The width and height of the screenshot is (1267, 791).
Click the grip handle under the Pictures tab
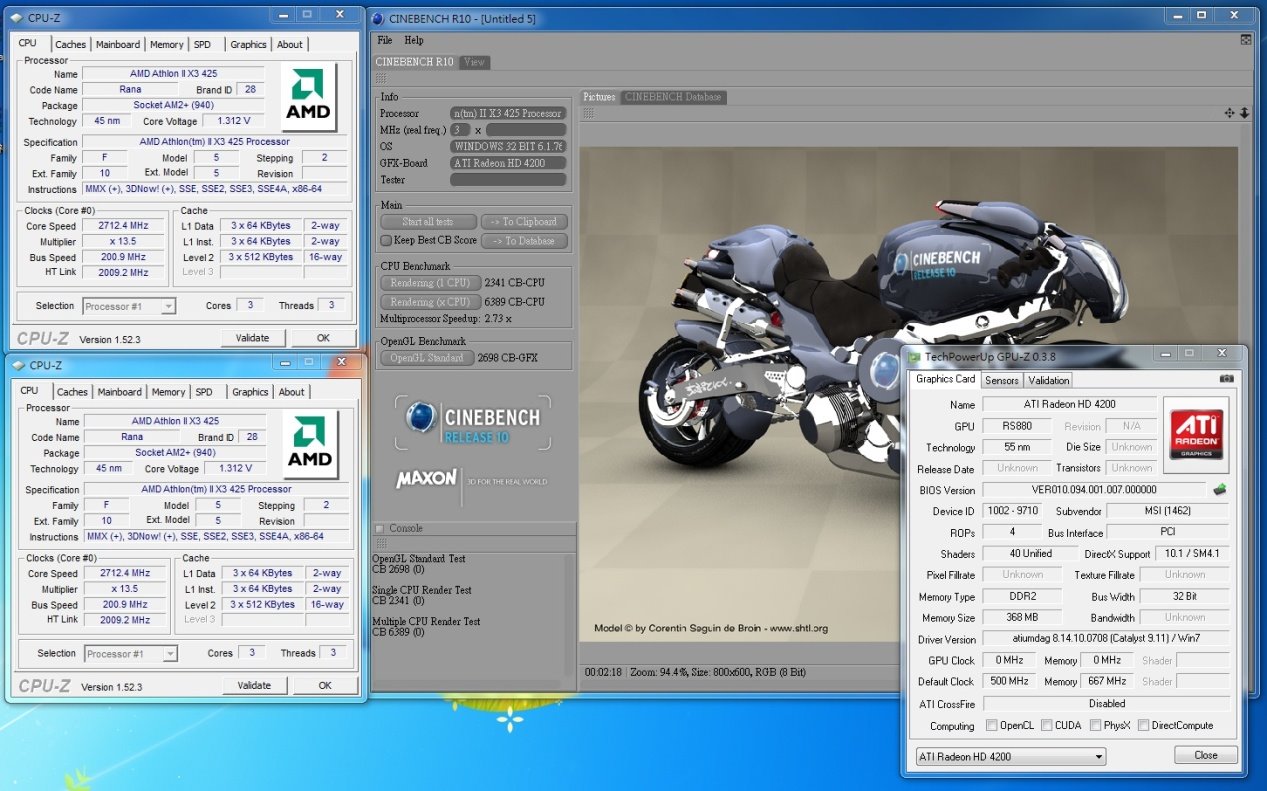pyautogui.click(x=589, y=114)
